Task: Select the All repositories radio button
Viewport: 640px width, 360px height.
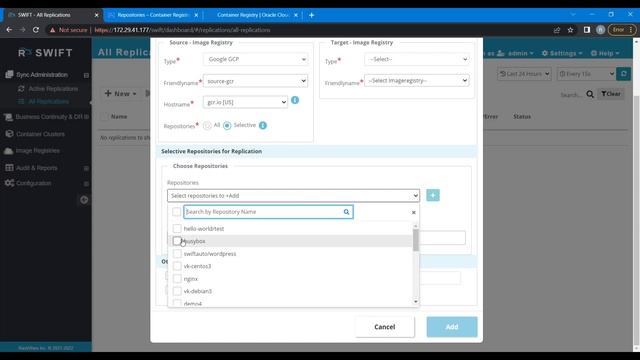Action: [207, 125]
